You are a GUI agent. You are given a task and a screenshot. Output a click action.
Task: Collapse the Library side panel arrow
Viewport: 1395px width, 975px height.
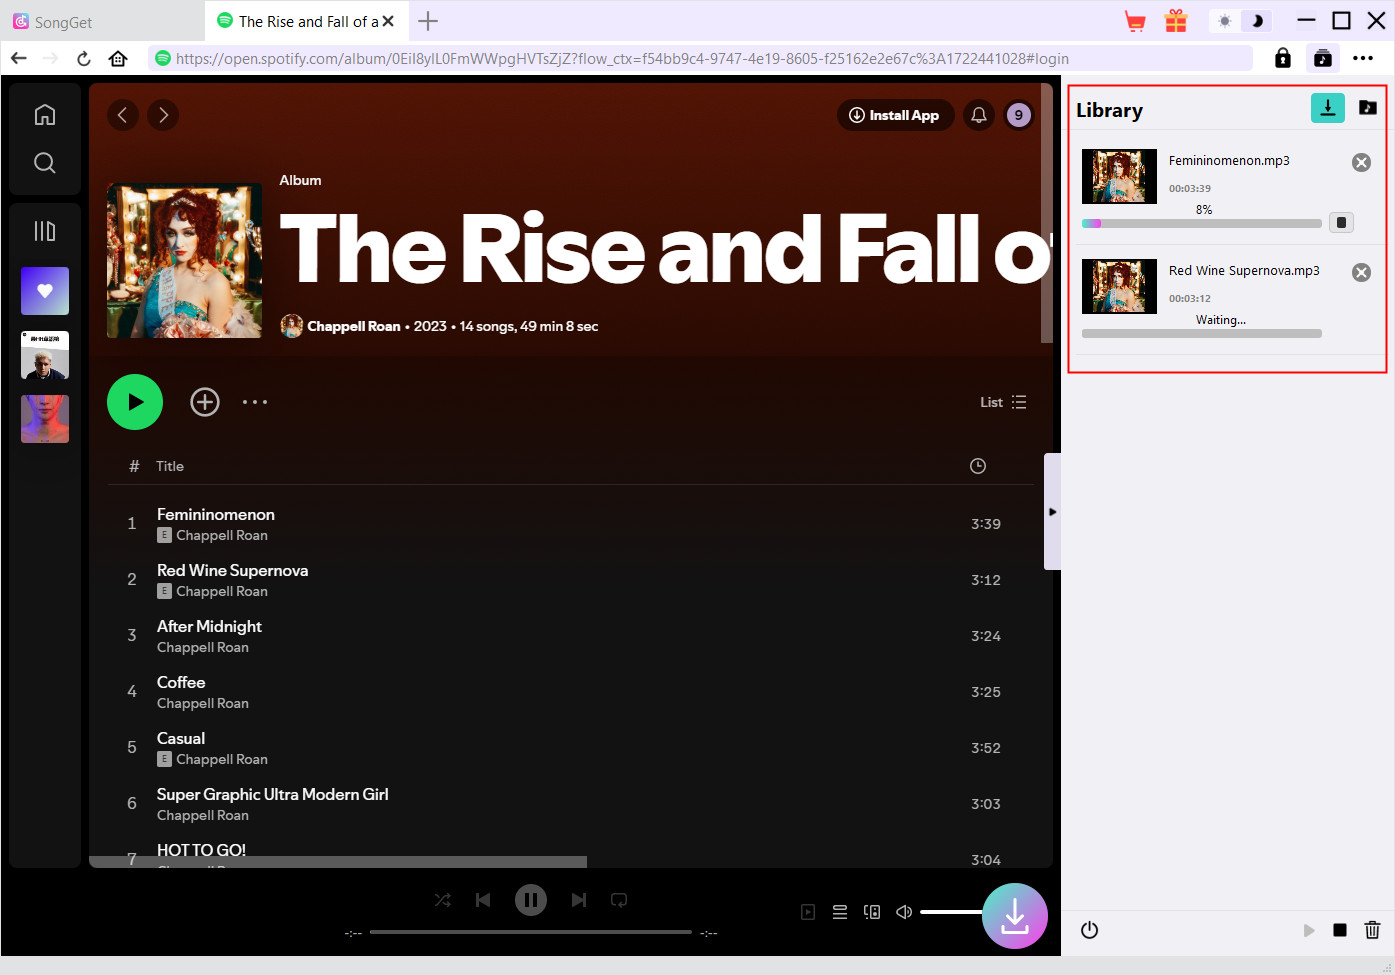click(x=1052, y=512)
